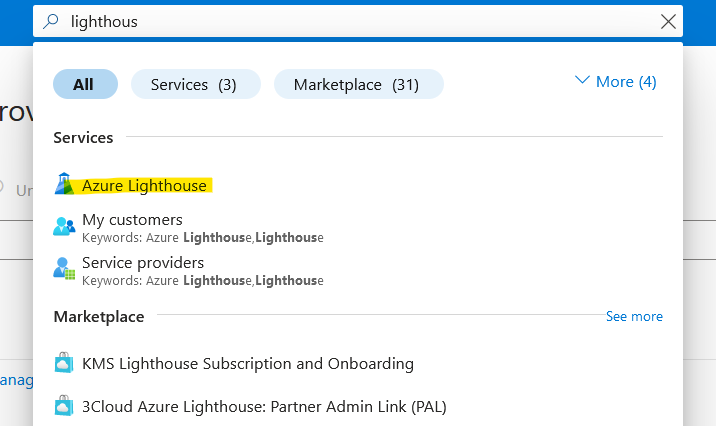Open the My customers result
Viewport: 716px width, 426px height.
(132, 220)
